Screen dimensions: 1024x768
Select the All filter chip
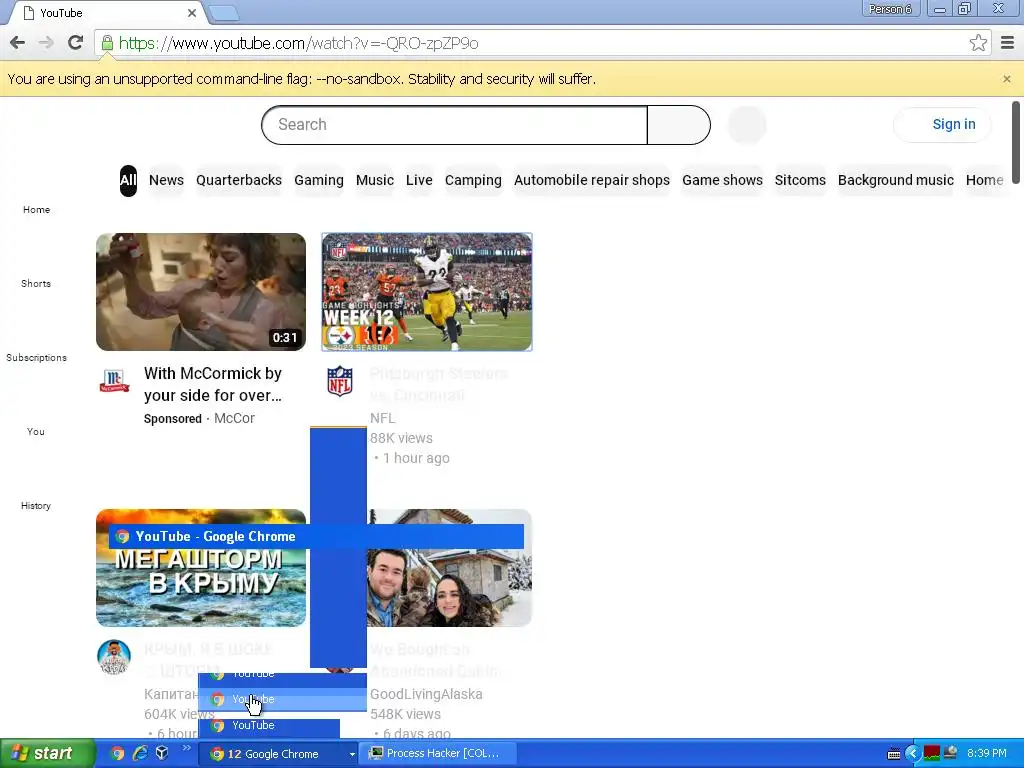[x=128, y=180]
